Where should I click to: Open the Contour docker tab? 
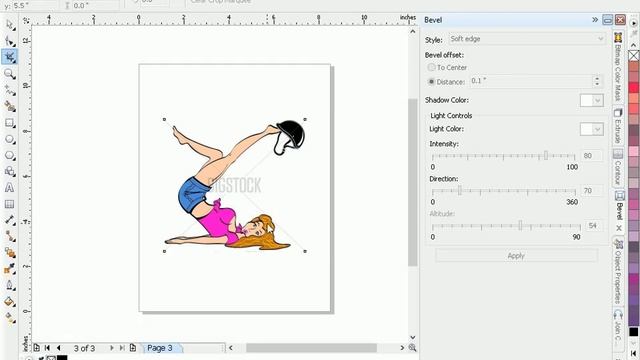coord(618,167)
